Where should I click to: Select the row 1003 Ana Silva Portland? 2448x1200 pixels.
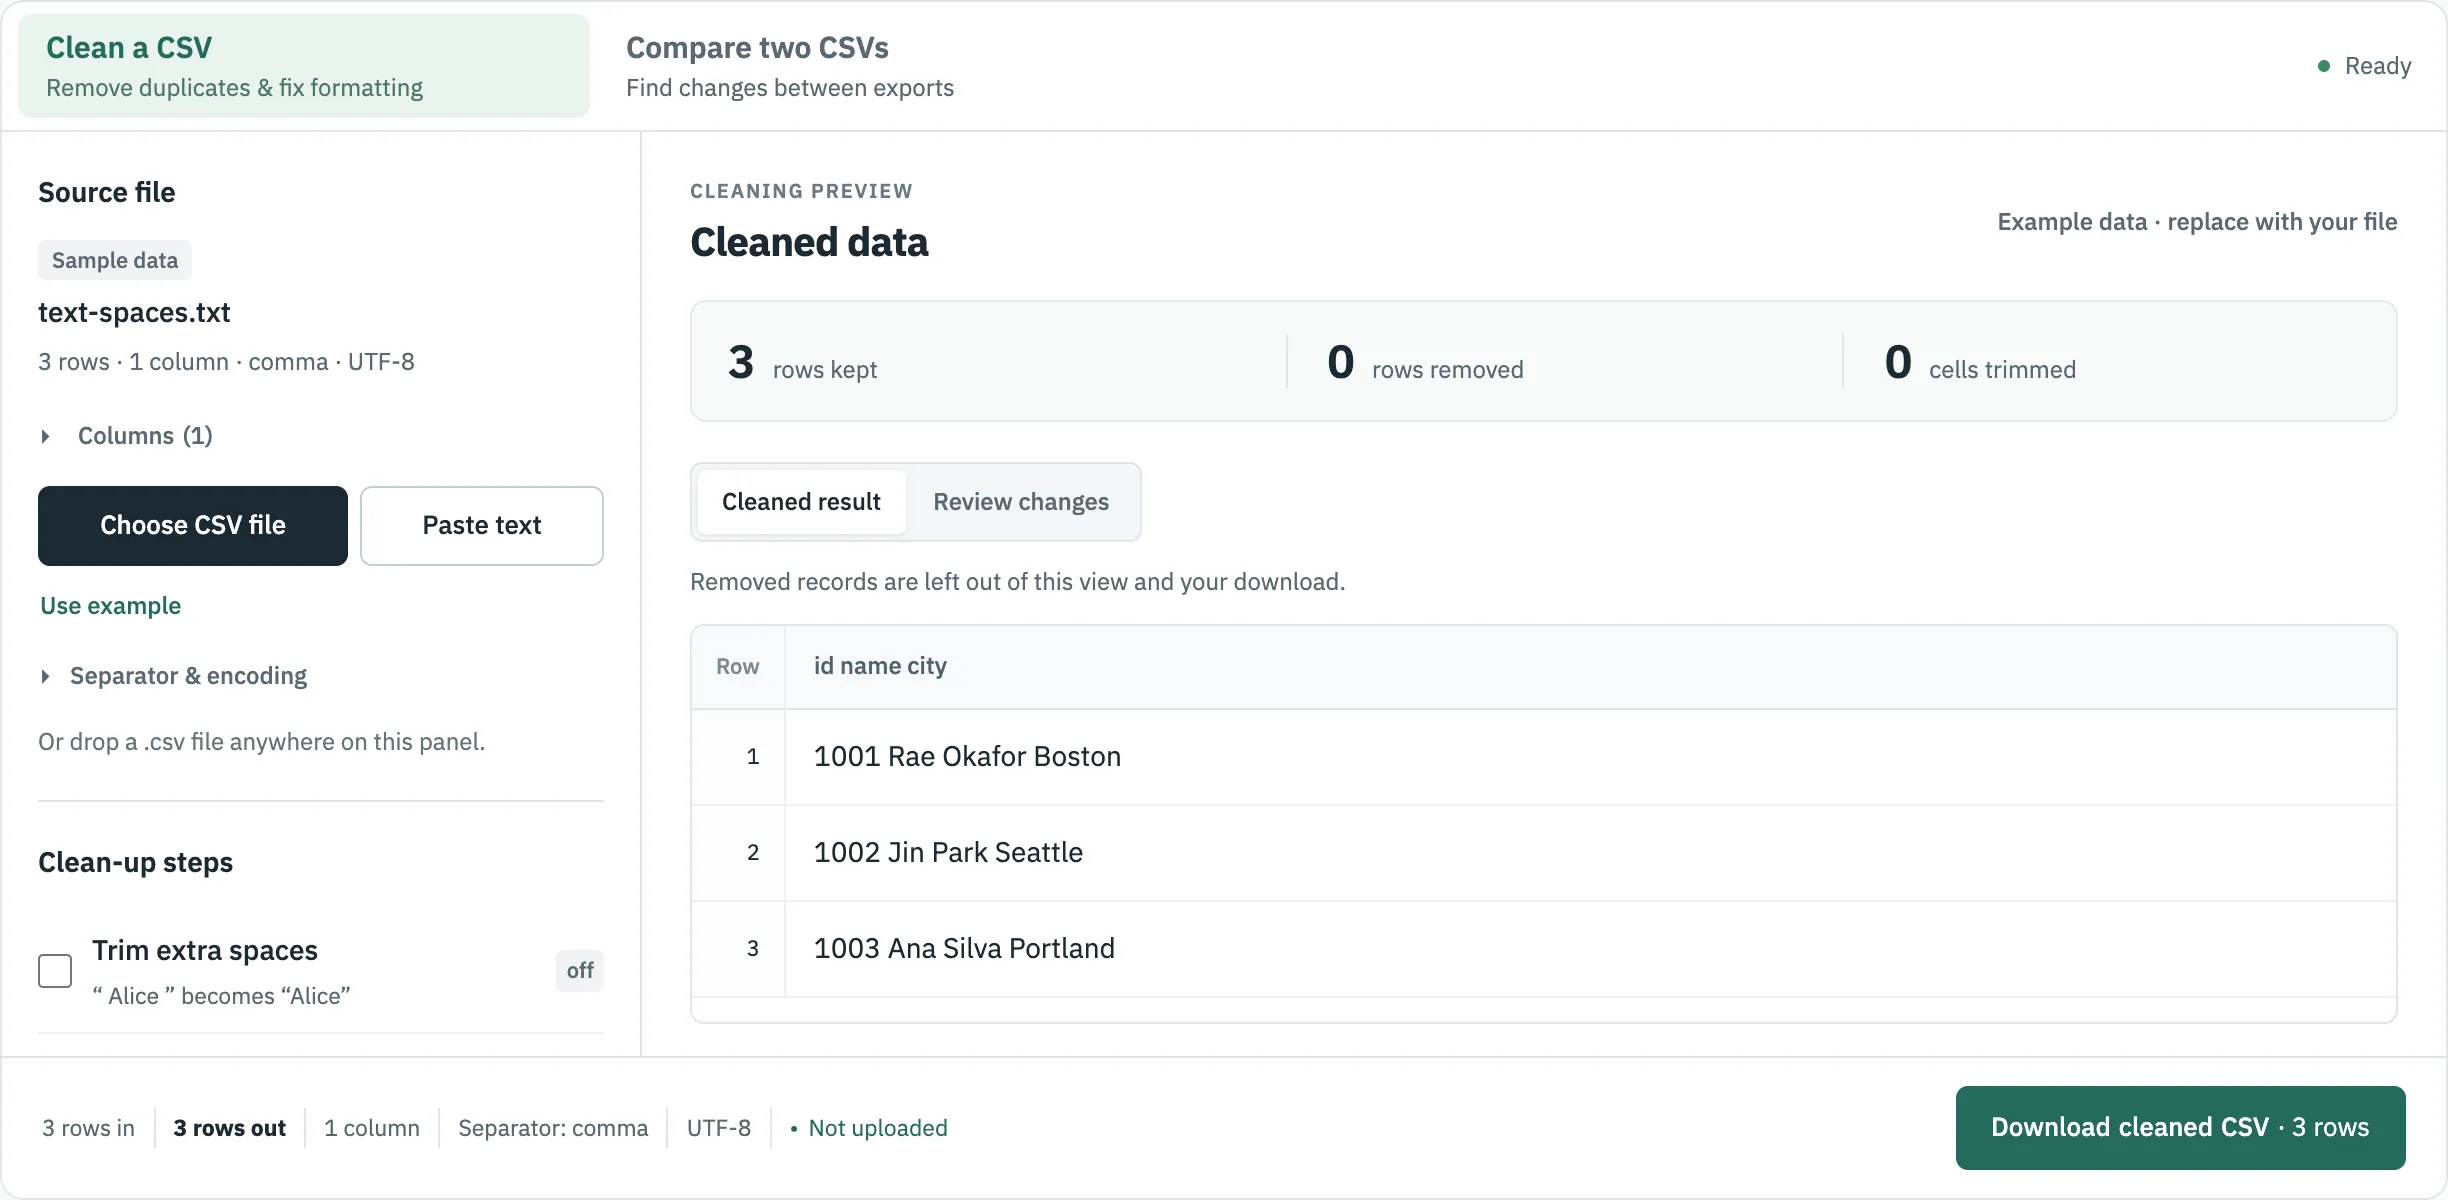pyautogui.click(x=1544, y=949)
